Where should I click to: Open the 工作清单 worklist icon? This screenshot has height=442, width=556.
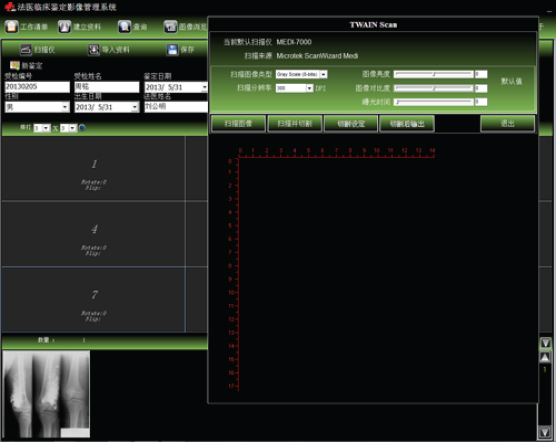pos(11,27)
